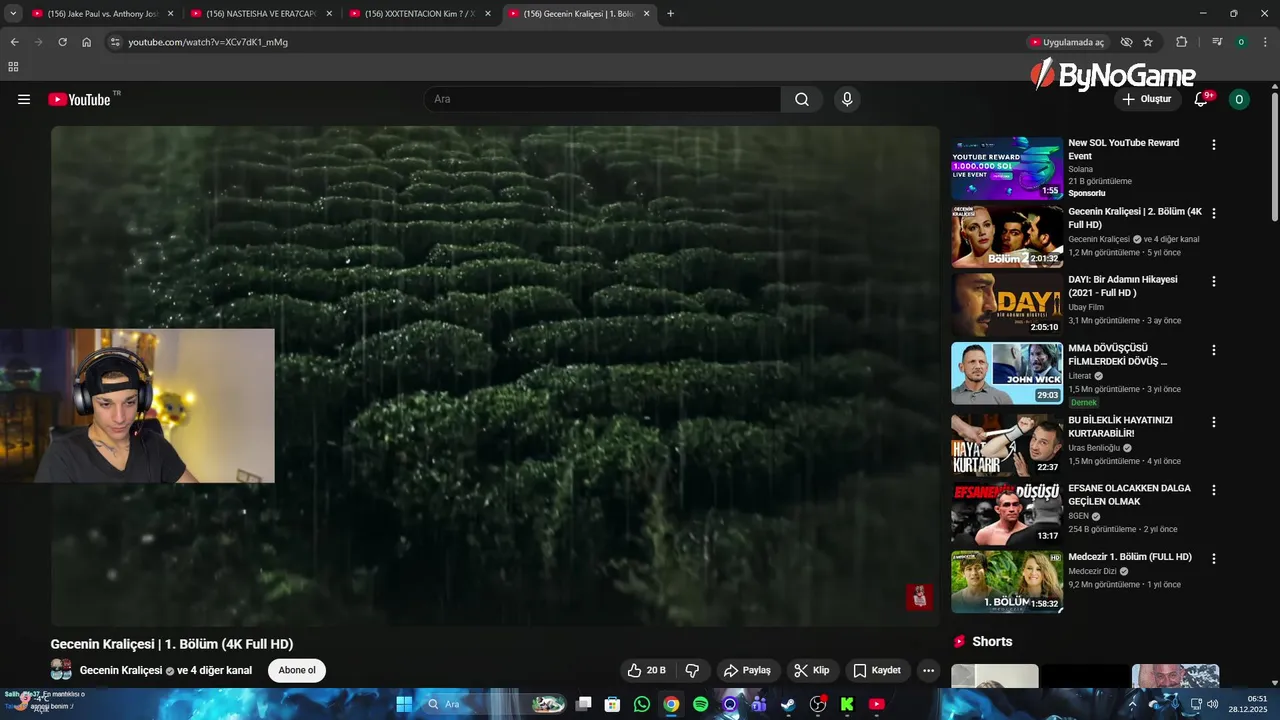Viewport: 1280px width, 720px height.
Task: Open options menu for DAYI video
Action: tap(1214, 282)
